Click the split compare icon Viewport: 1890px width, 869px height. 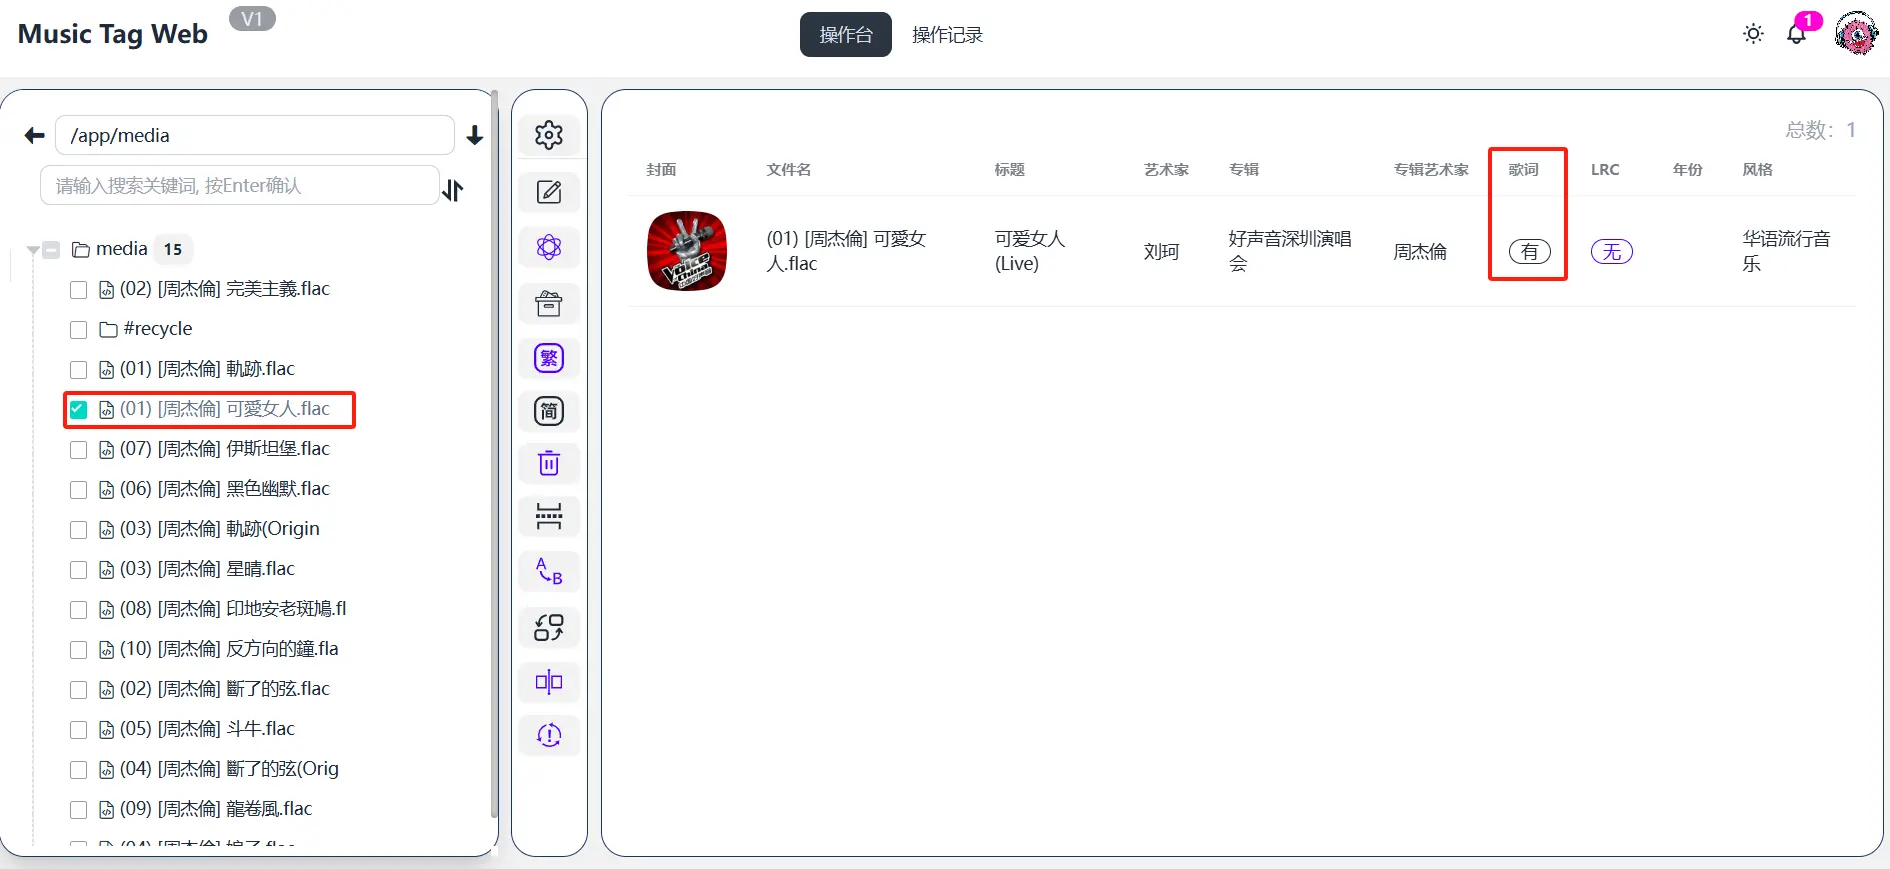tap(549, 682)
